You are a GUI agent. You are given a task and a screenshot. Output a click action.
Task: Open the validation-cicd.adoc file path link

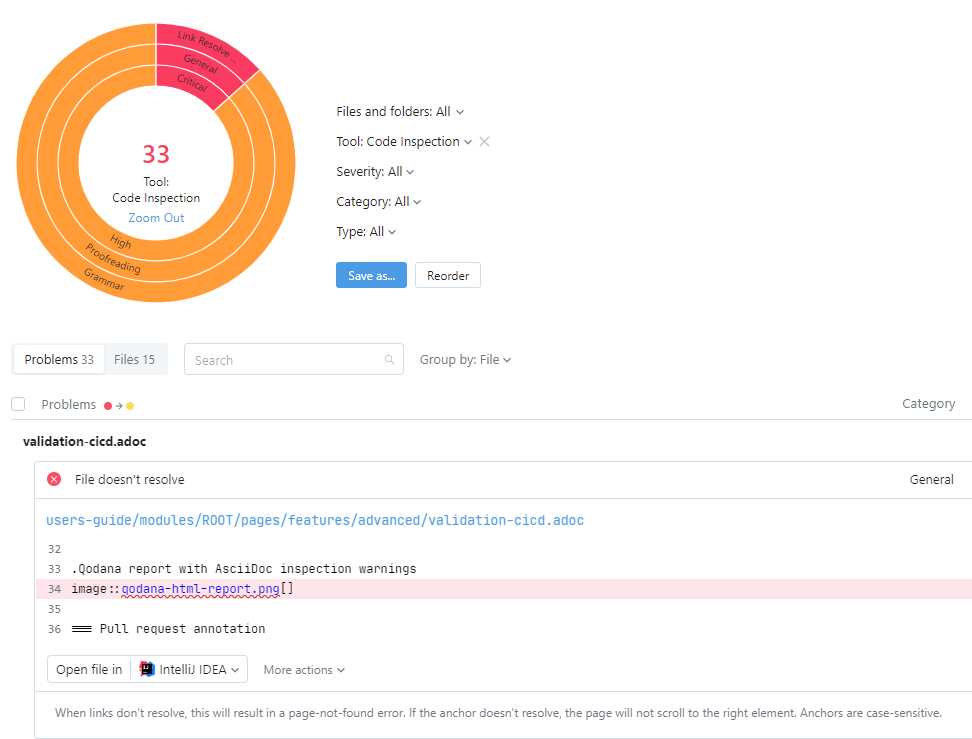point(315,520)
